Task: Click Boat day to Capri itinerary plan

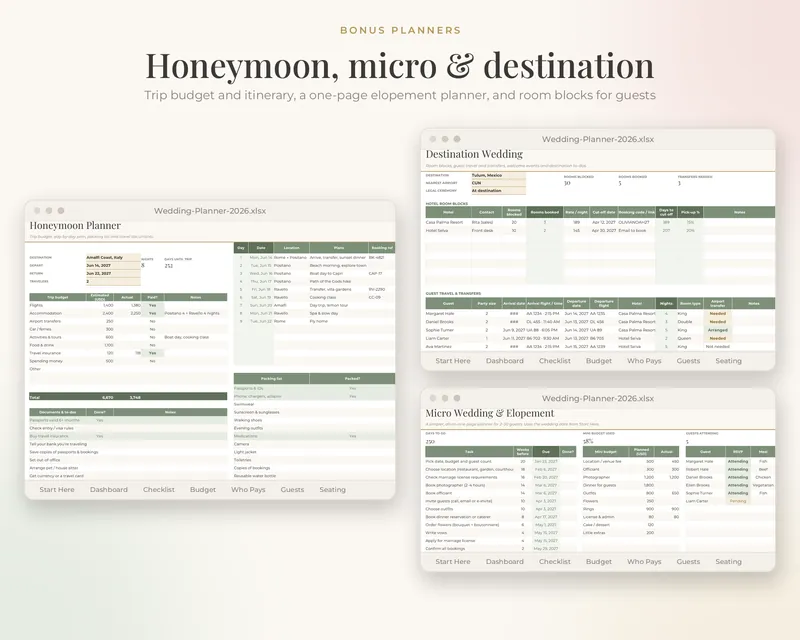Action: click(x=325, y=274)
